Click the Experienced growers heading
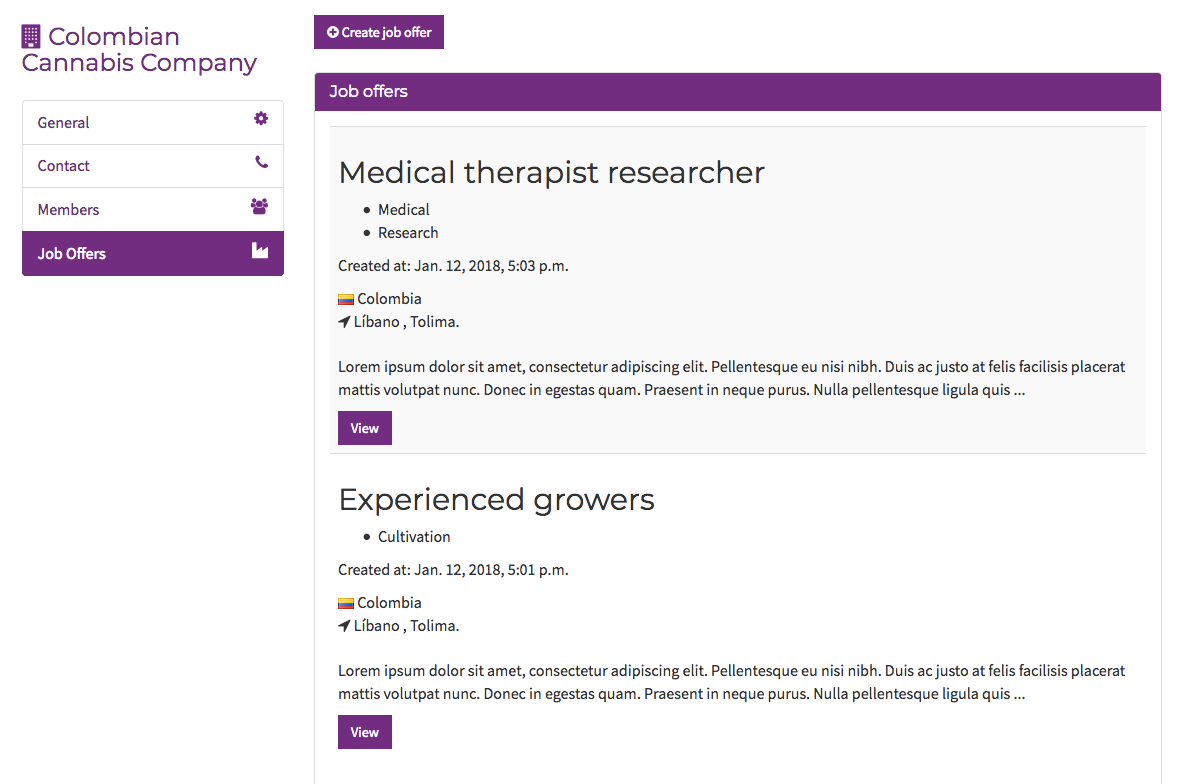 [496, 499]
